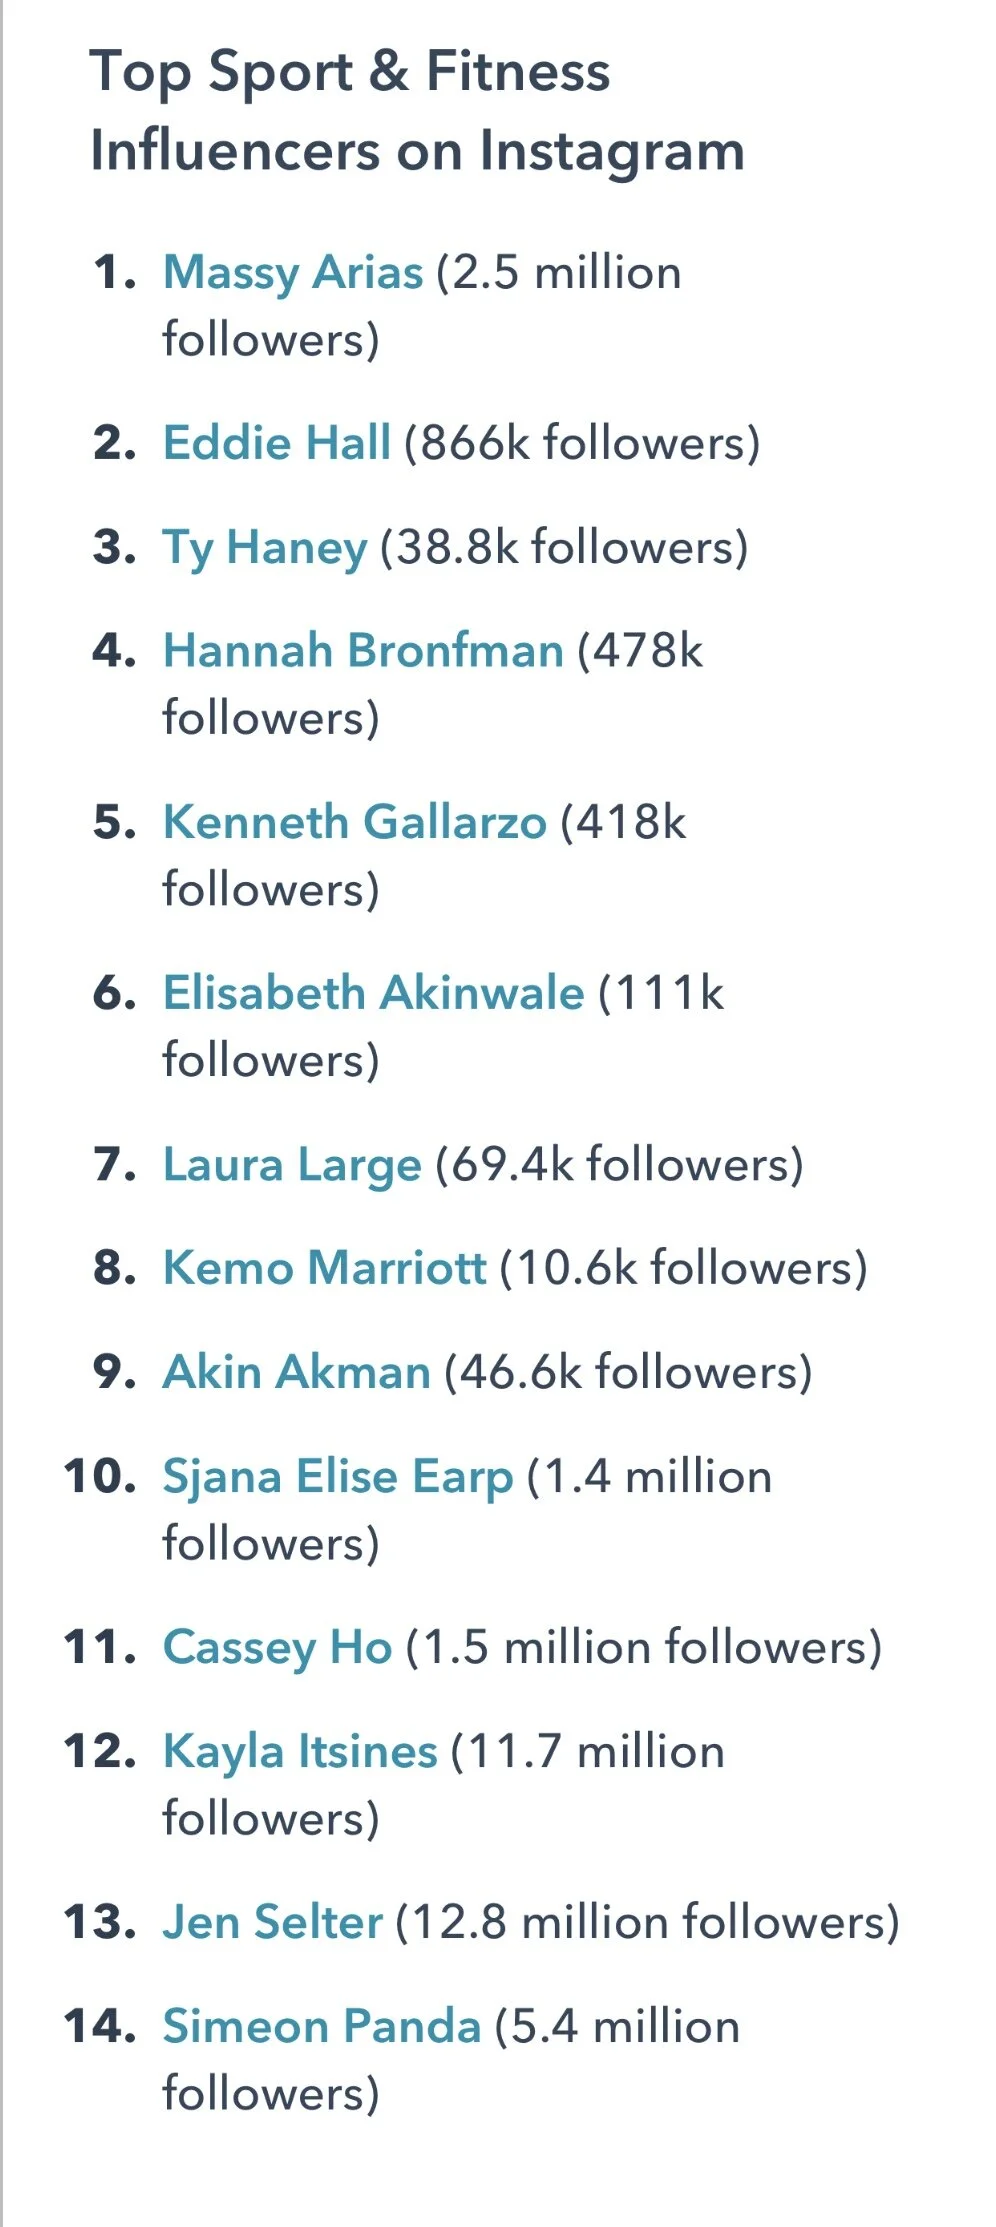Open the Eddie Hall link
The image size is (996, 2227).
(x=277, y=443)
